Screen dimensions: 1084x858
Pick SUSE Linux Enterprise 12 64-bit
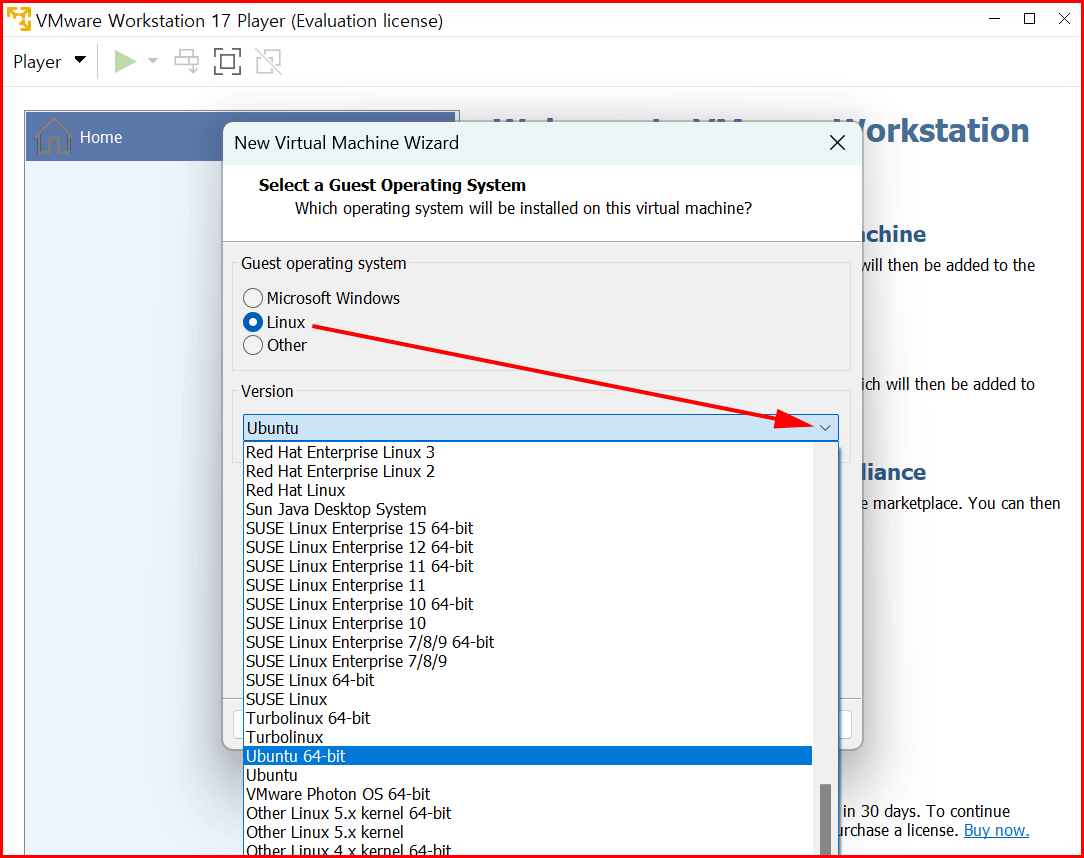click(528, 548)
